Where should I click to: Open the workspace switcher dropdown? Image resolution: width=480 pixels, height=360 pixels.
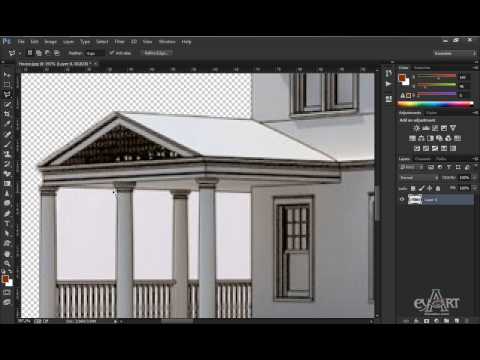(x=455, y=53)
